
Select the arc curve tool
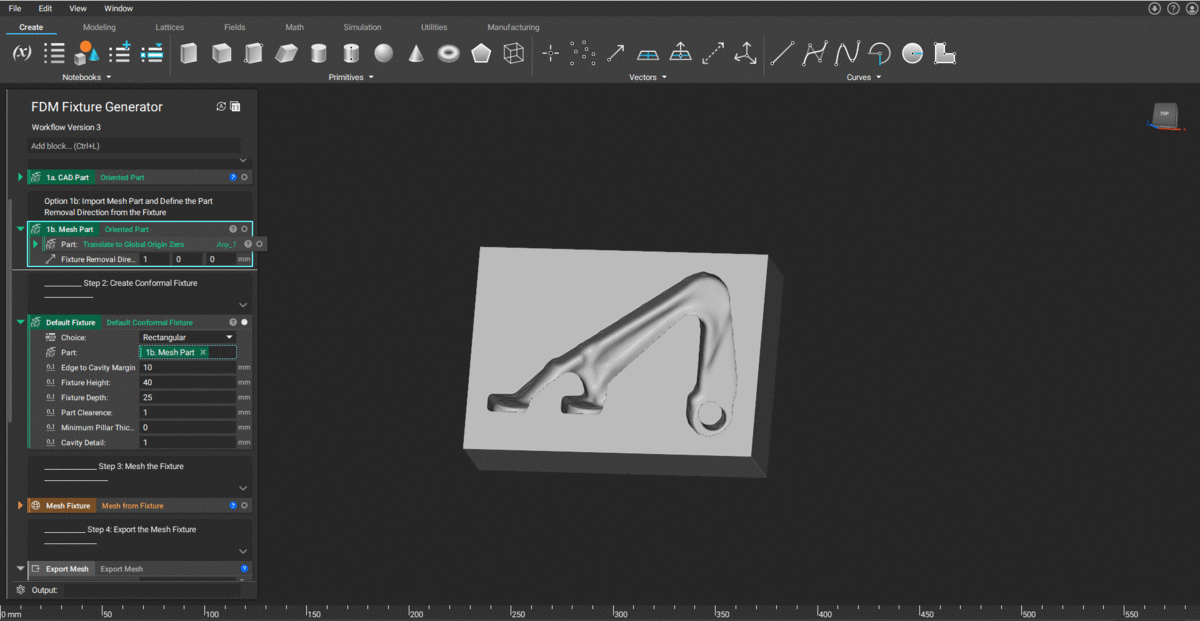[x=880, y=53]
